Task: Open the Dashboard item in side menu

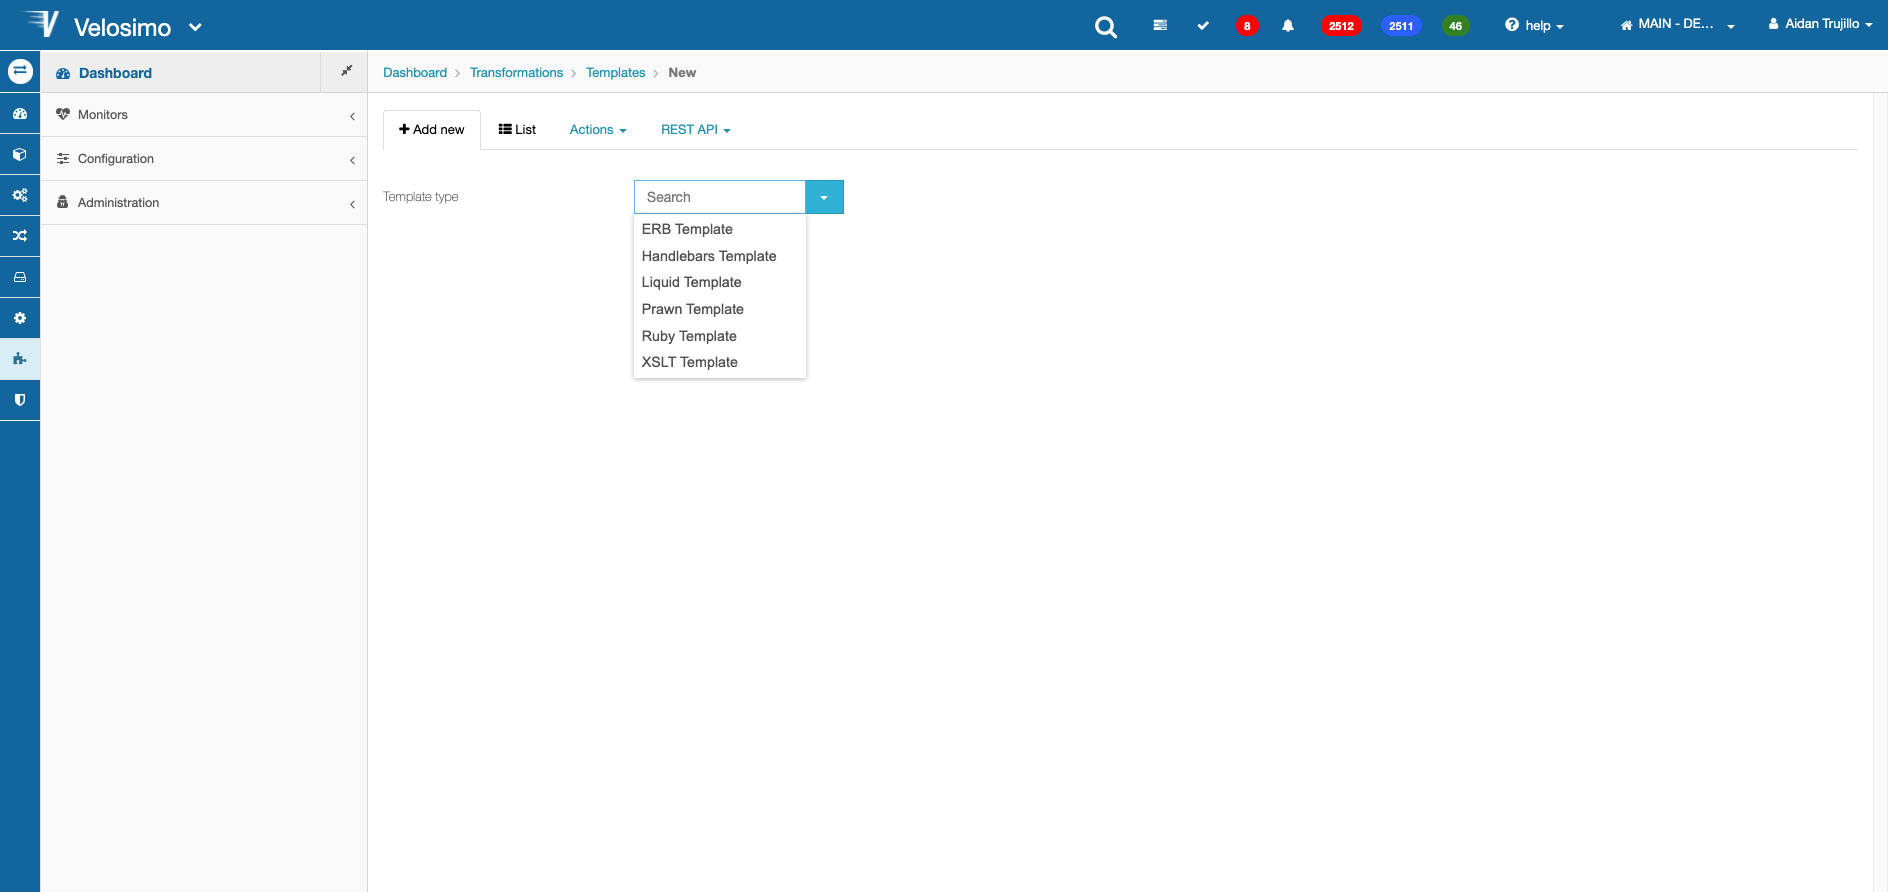Action: (180, 73)
